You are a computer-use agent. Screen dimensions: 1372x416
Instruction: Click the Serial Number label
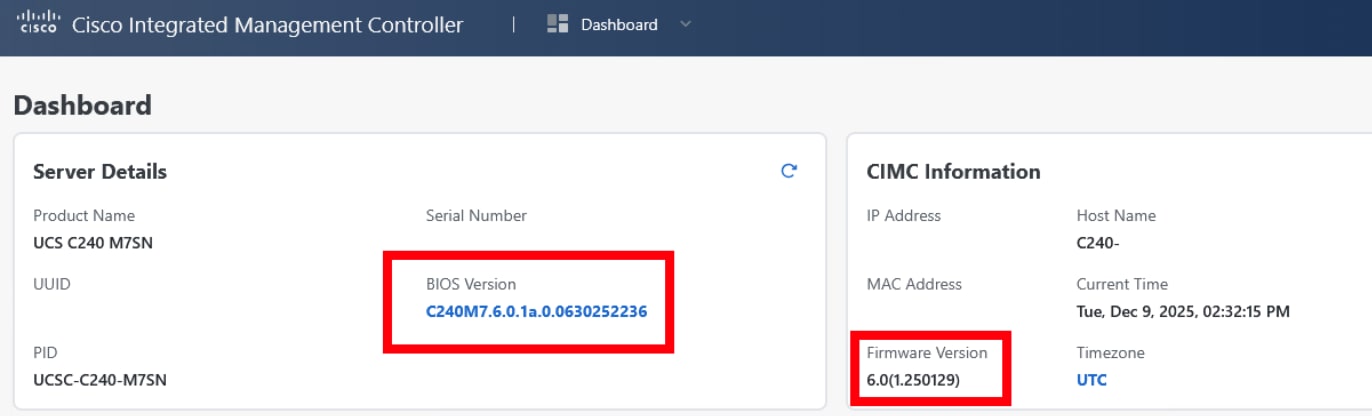(476, 215)
